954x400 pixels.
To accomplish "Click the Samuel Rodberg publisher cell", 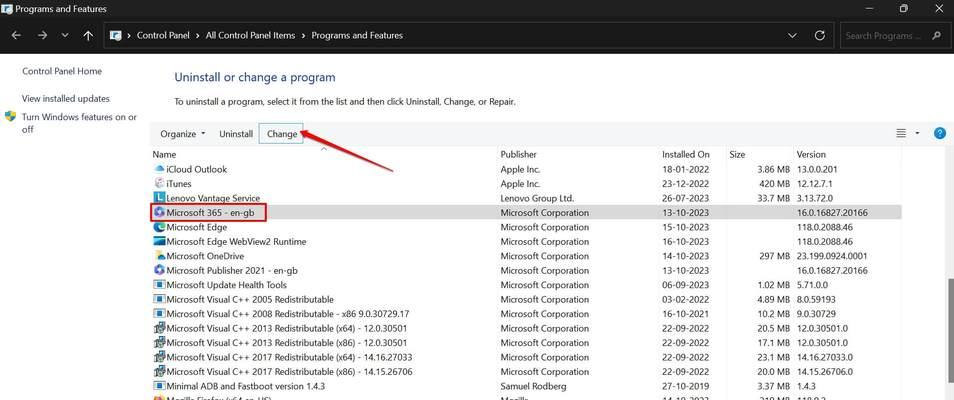I will [x=533, y=386].
